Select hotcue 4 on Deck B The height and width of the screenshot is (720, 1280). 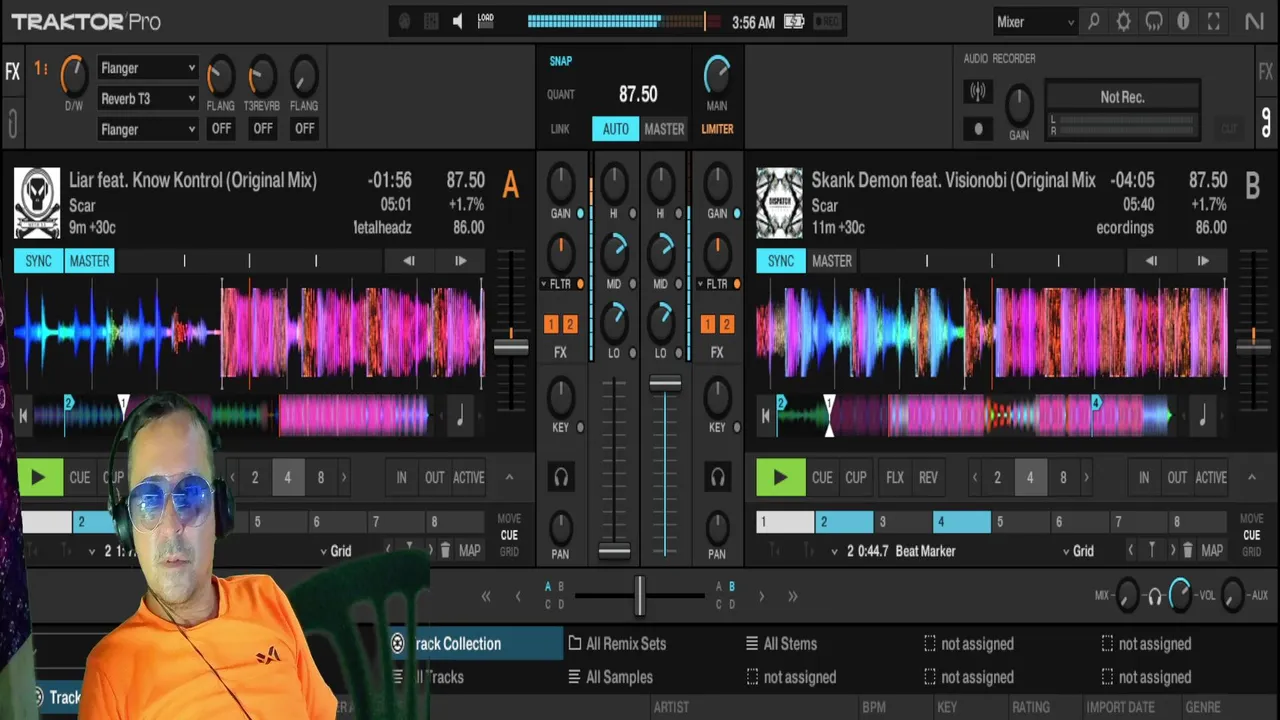(x=961, y=521)
